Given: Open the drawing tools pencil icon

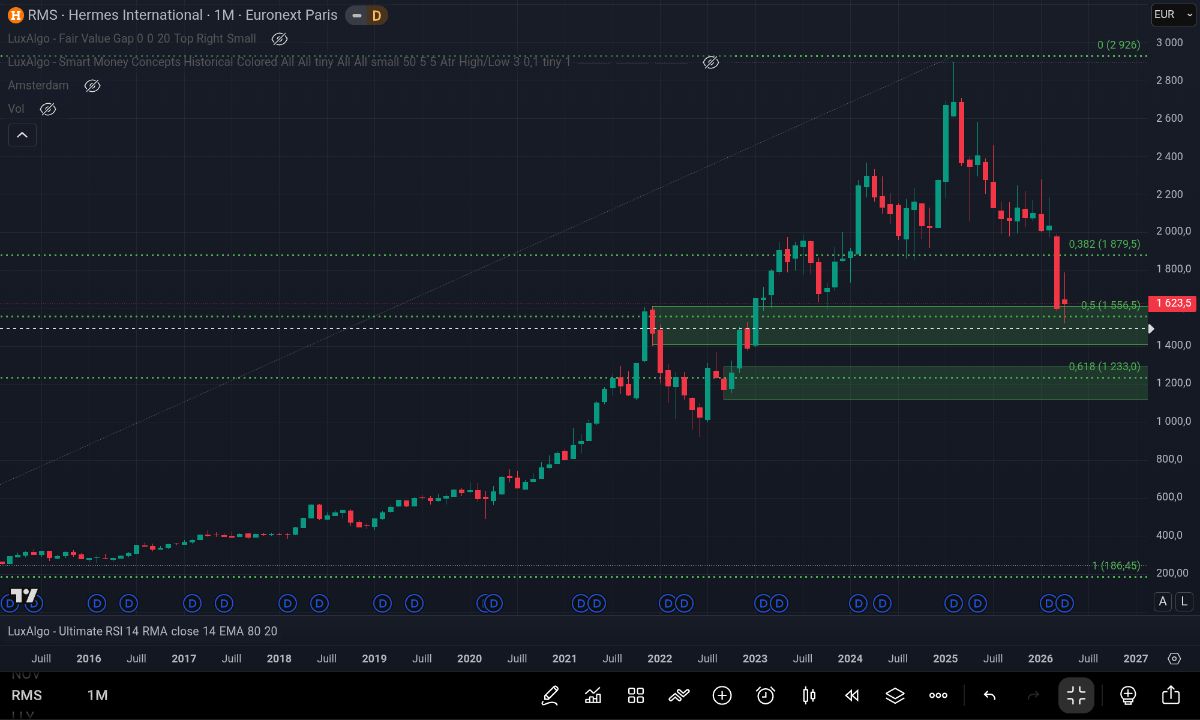Looking at the screenshot, I should [550, 695].
